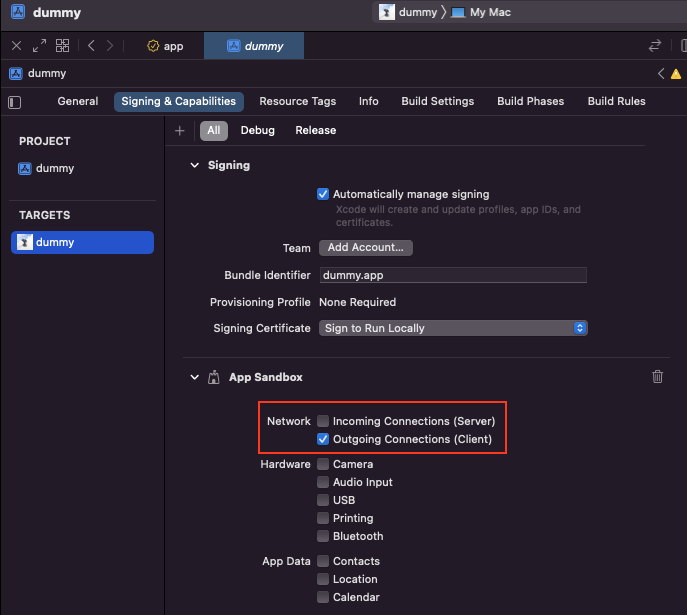Select dummy target under TARGETS

(x=82, y=242)
